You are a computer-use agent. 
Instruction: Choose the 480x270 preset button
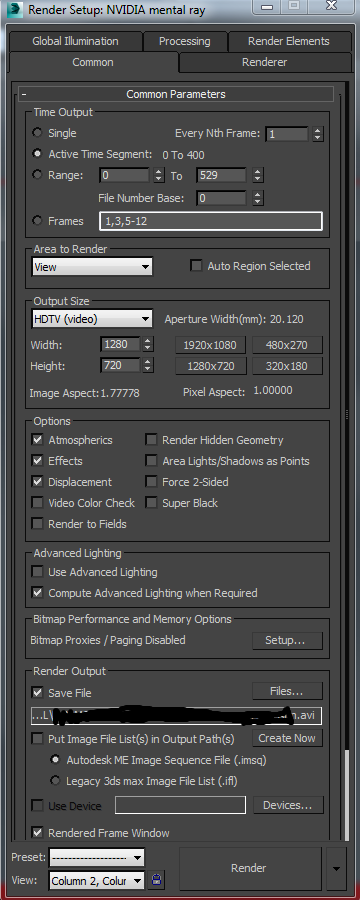point(287,345)
